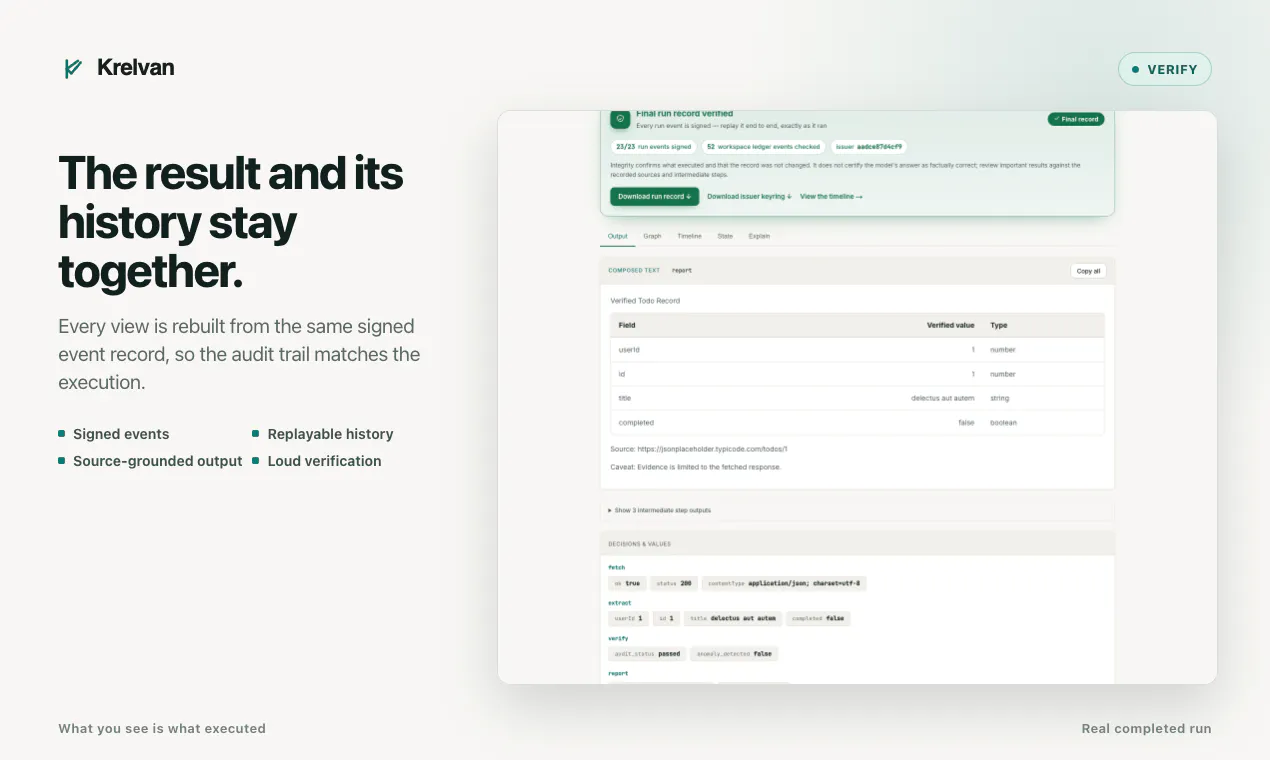Click the contentType application/json chip
1270x760 pixels.
coord(784,583)
